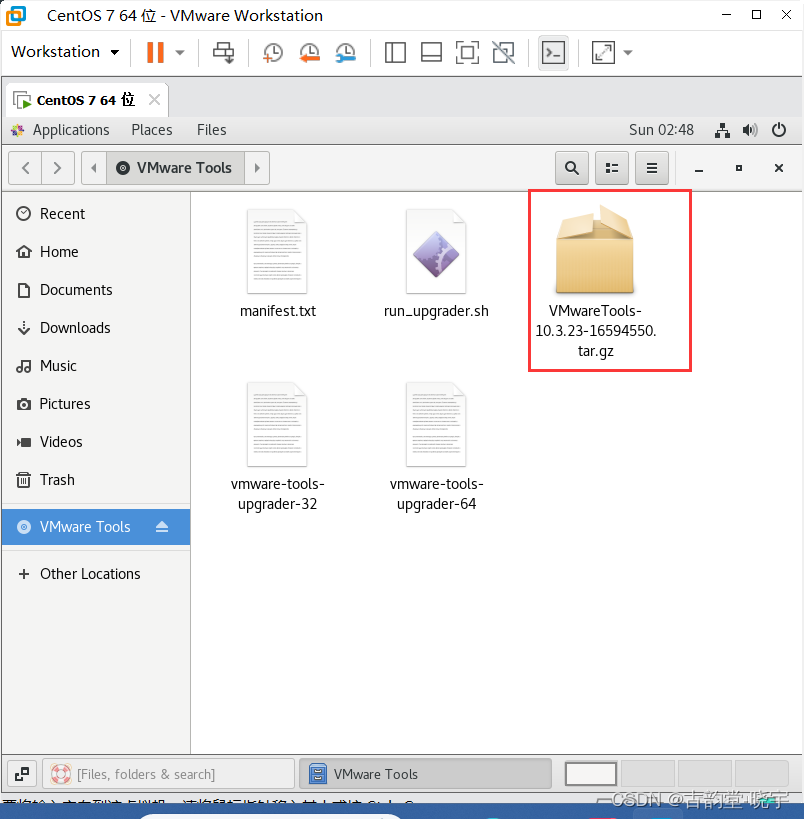The height and width of the screenshot is (819, 804).
Task: Go forward in the file manager
Action: coord(57,168)
